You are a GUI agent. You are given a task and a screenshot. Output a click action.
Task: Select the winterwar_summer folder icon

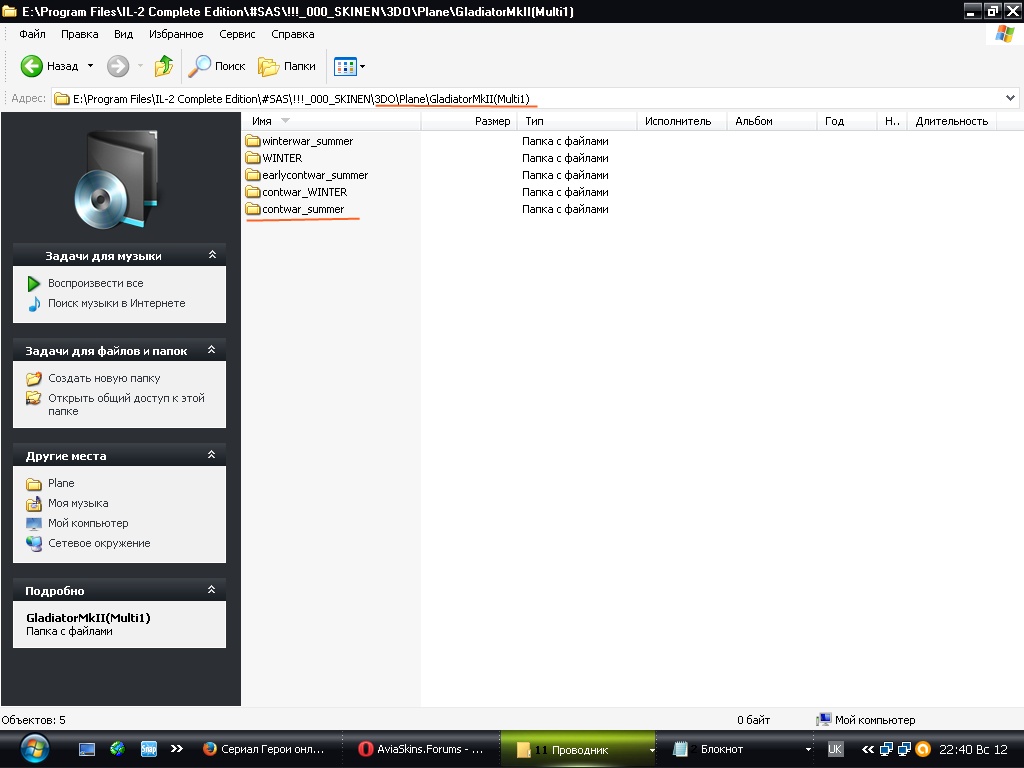tap(253, 140)
